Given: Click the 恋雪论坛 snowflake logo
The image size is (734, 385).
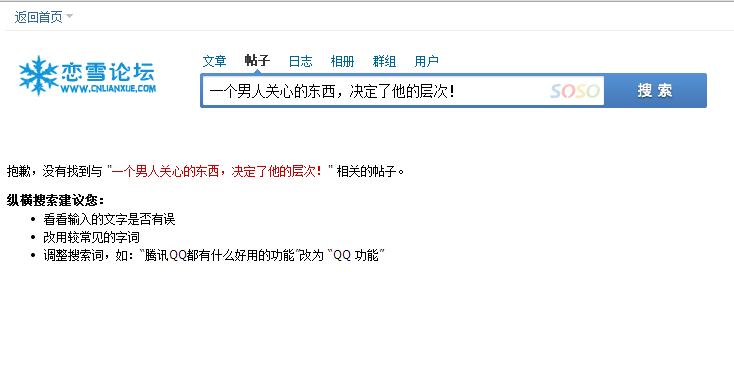Looking at the screenshot, I should click(x=88, y=76).
